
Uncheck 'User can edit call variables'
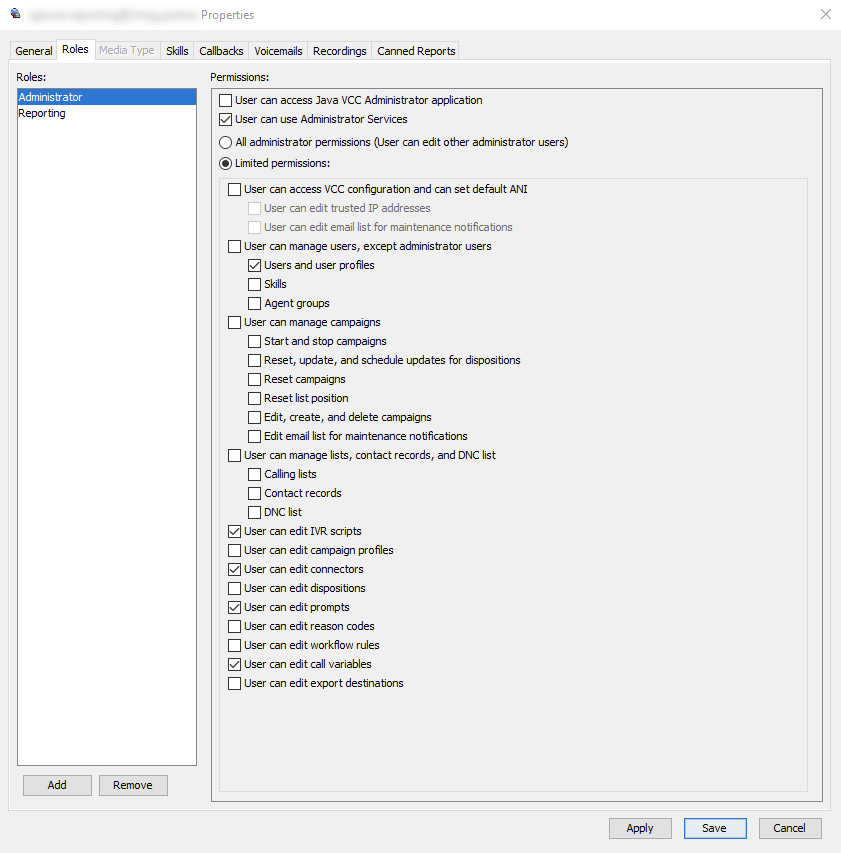(x=234, y=664)
